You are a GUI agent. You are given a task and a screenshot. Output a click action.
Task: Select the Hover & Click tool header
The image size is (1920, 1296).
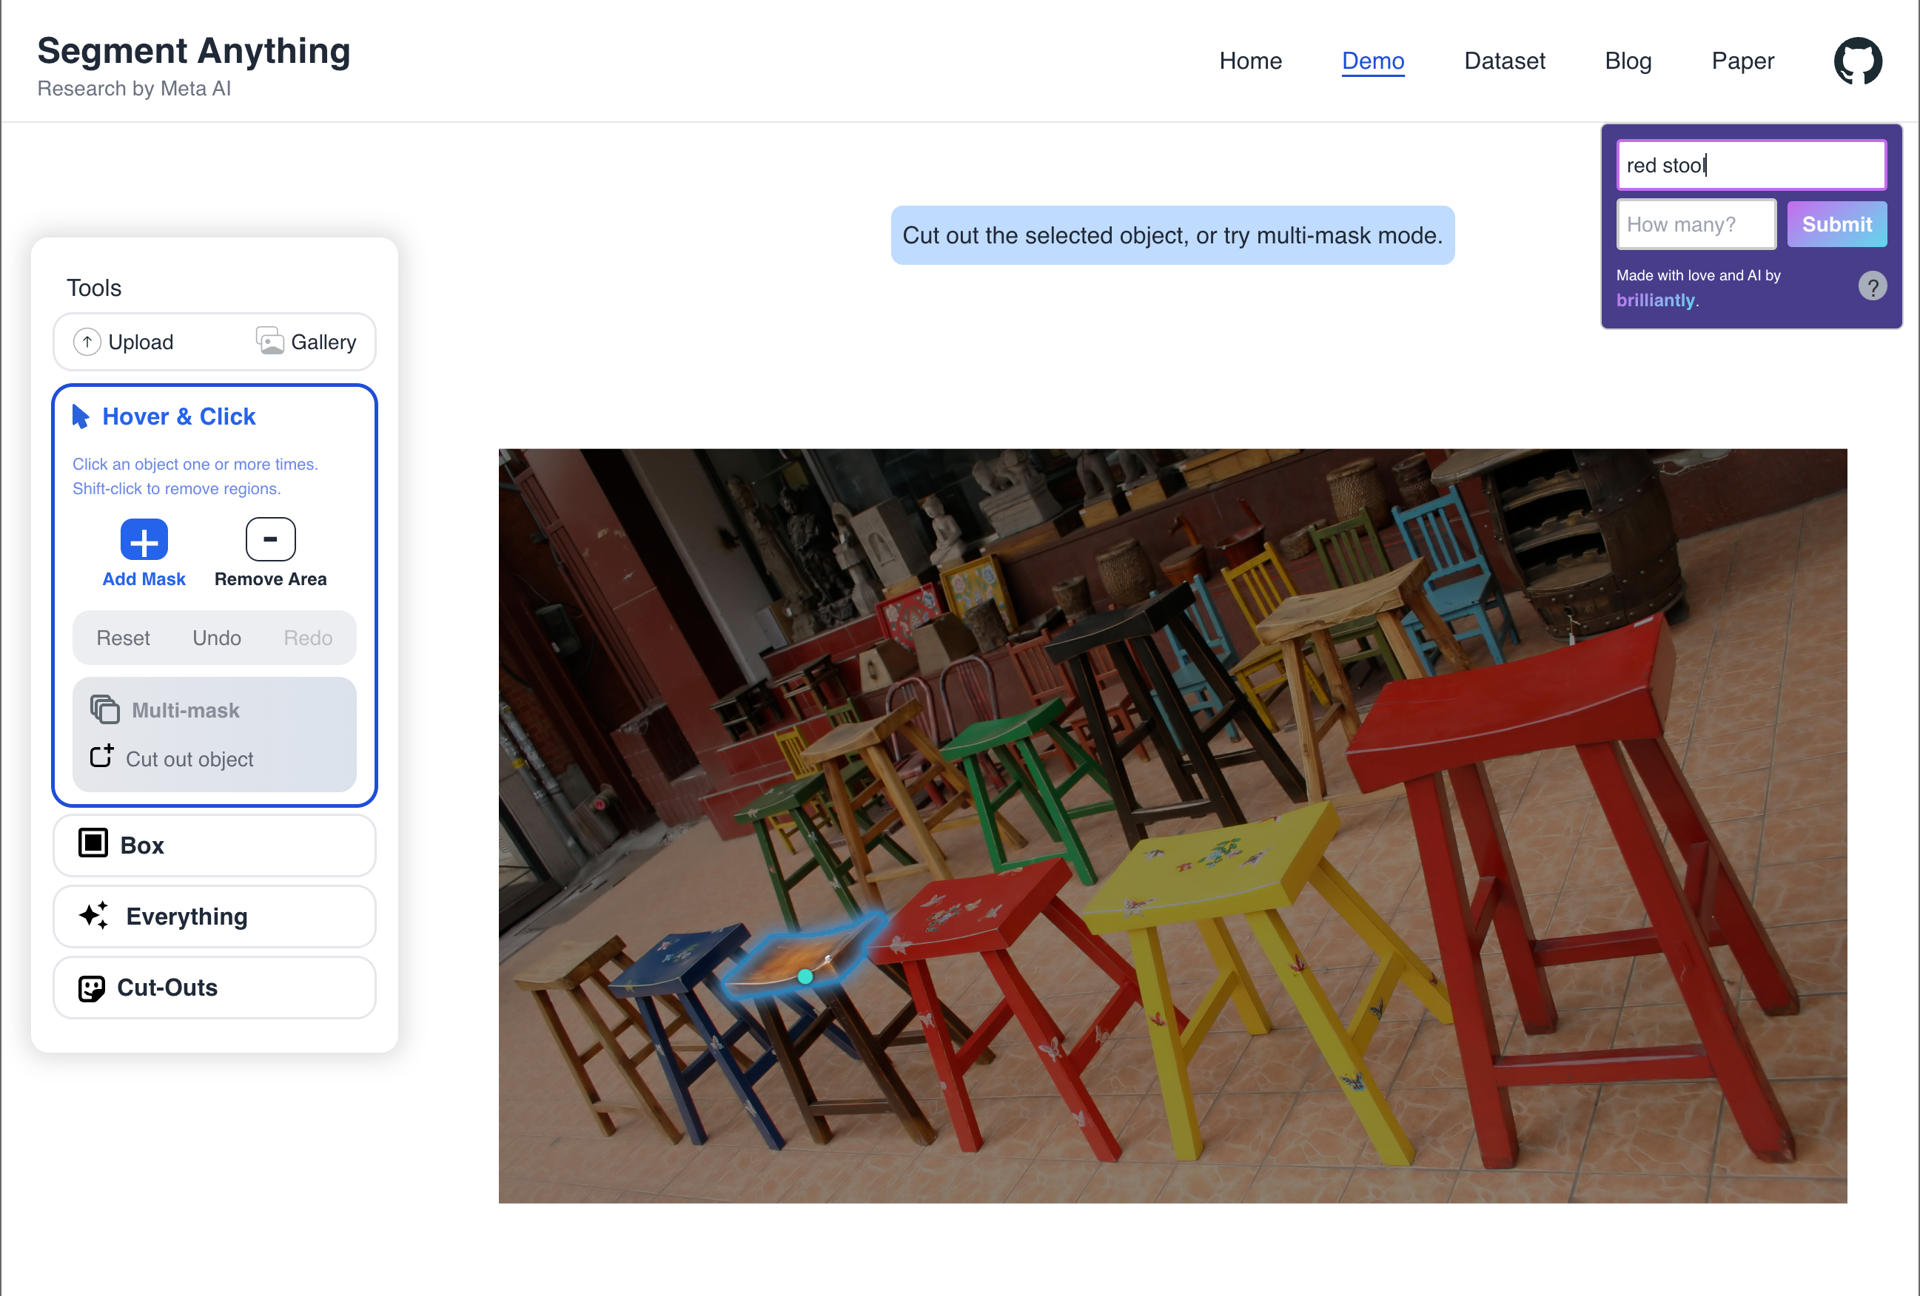point(179,416)
